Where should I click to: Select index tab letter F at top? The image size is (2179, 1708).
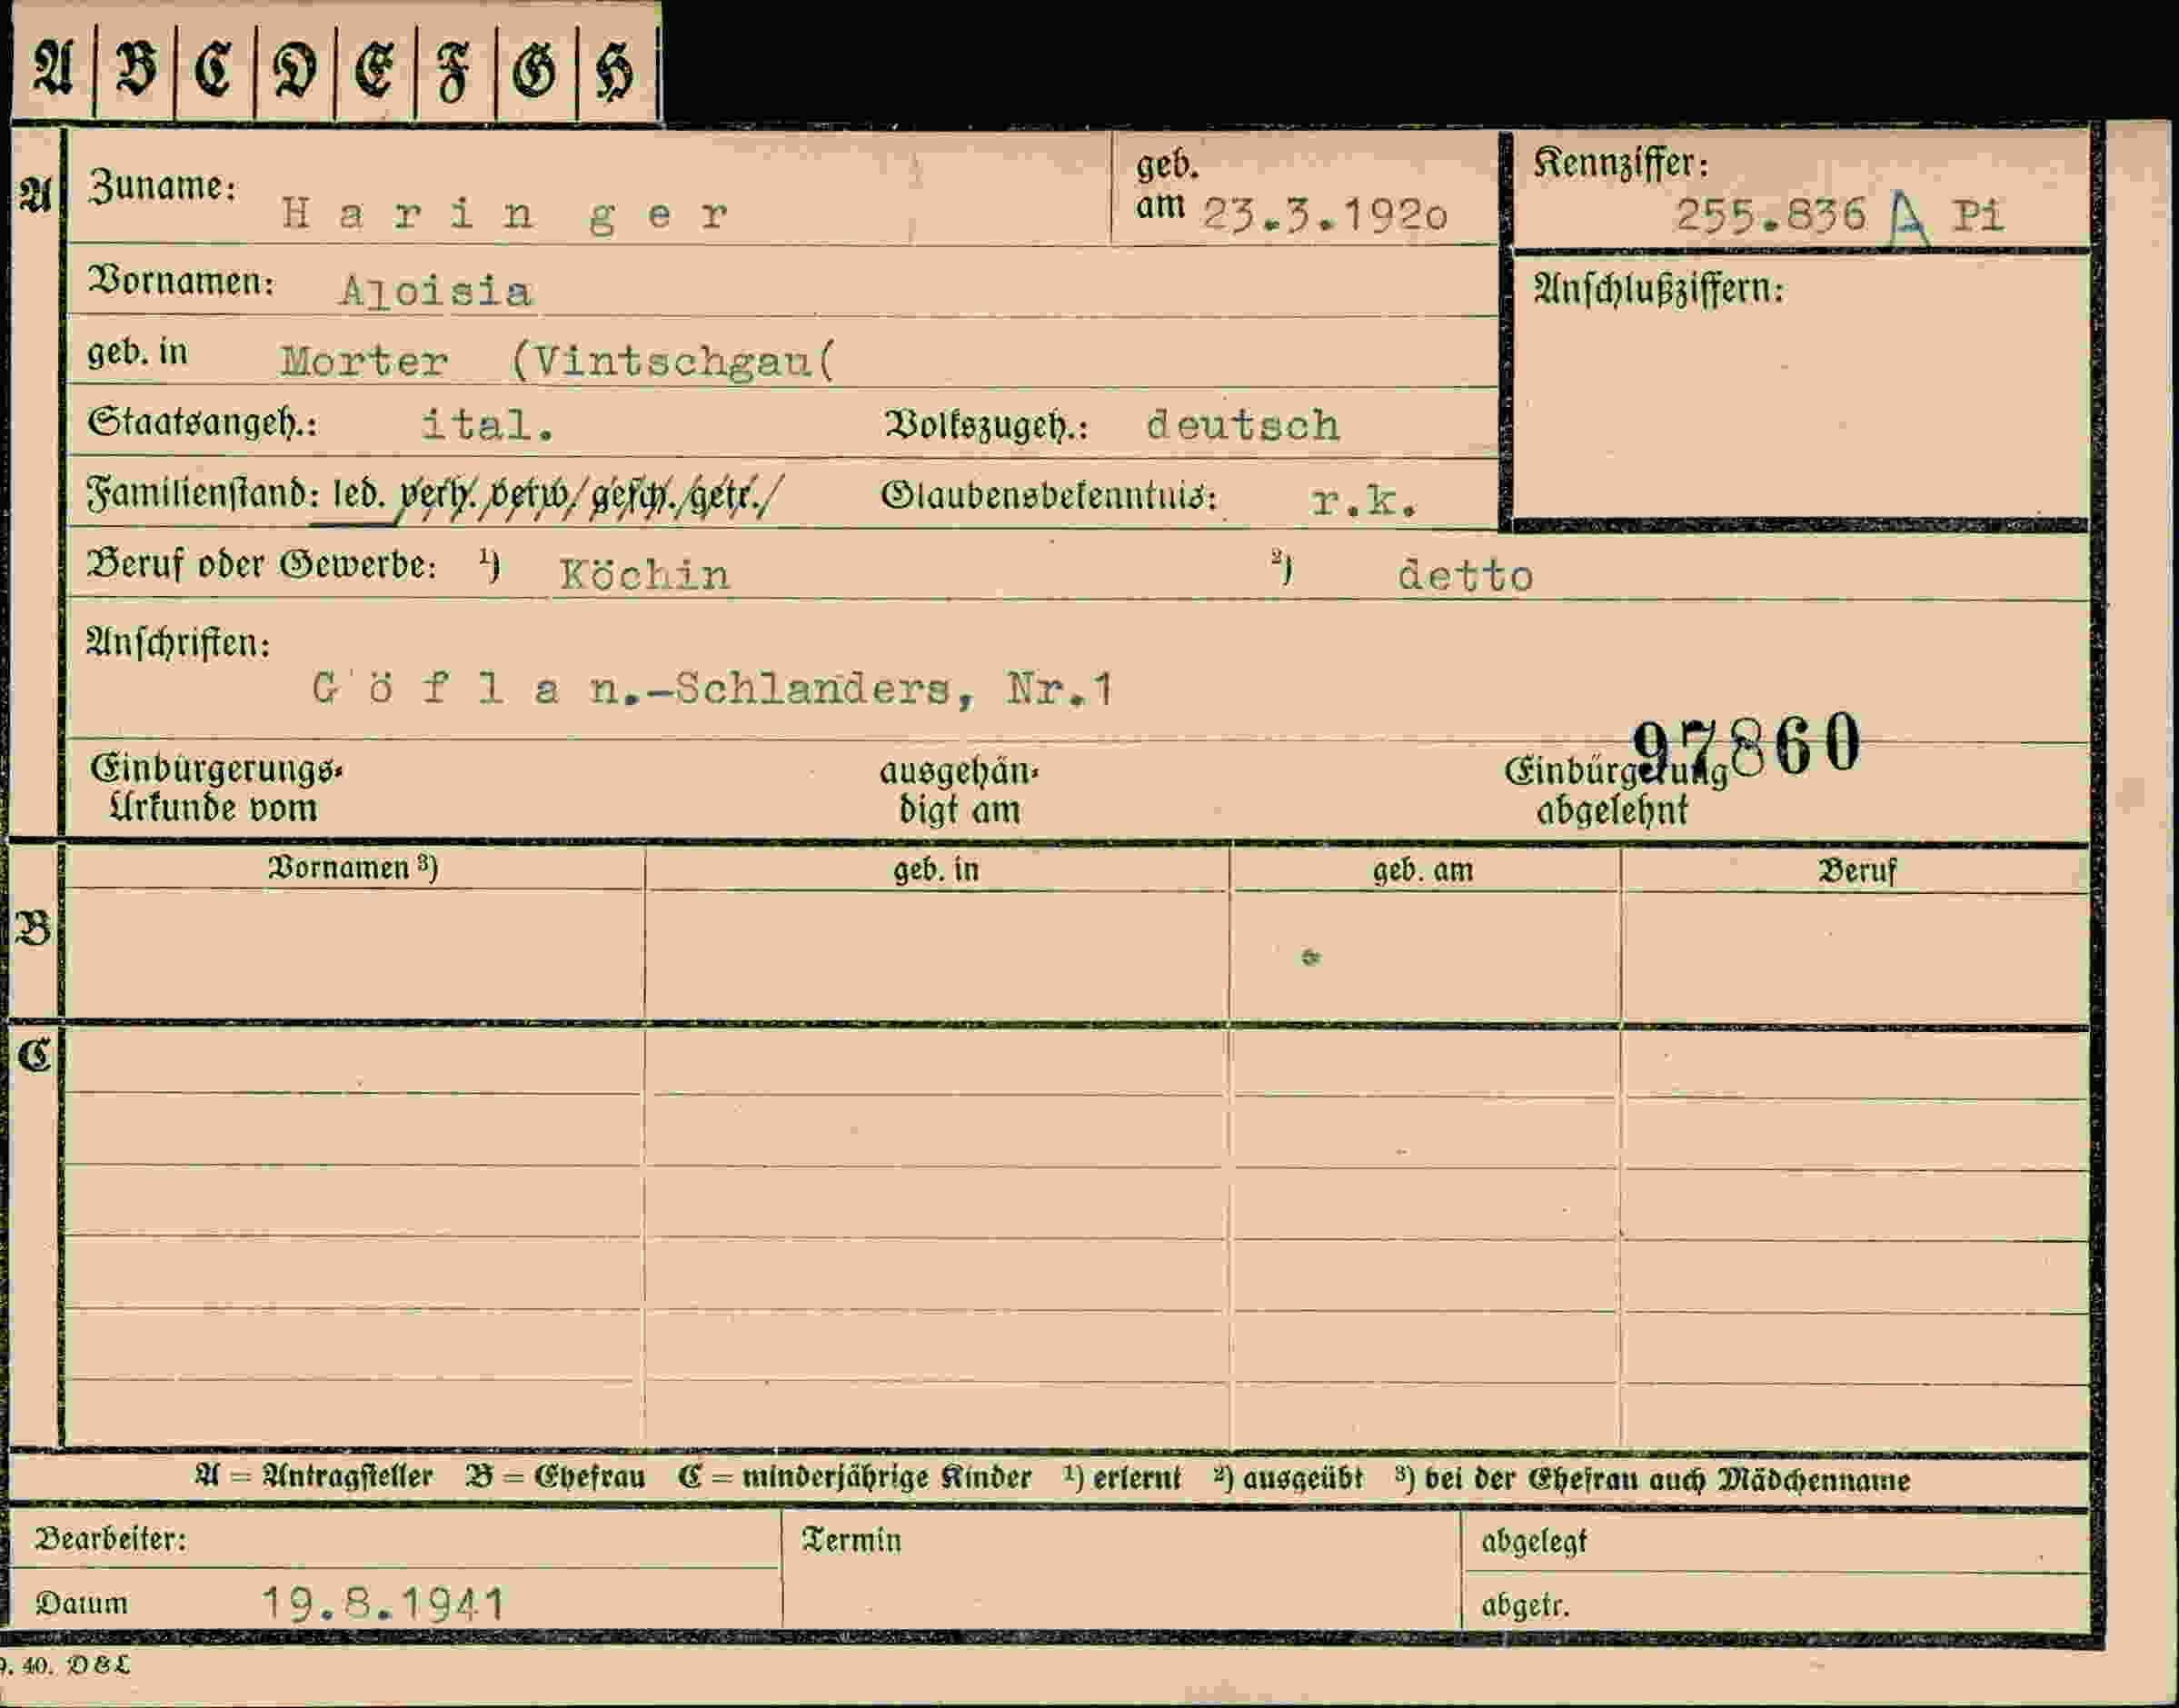pyautogui.click(x=455, y=73)
